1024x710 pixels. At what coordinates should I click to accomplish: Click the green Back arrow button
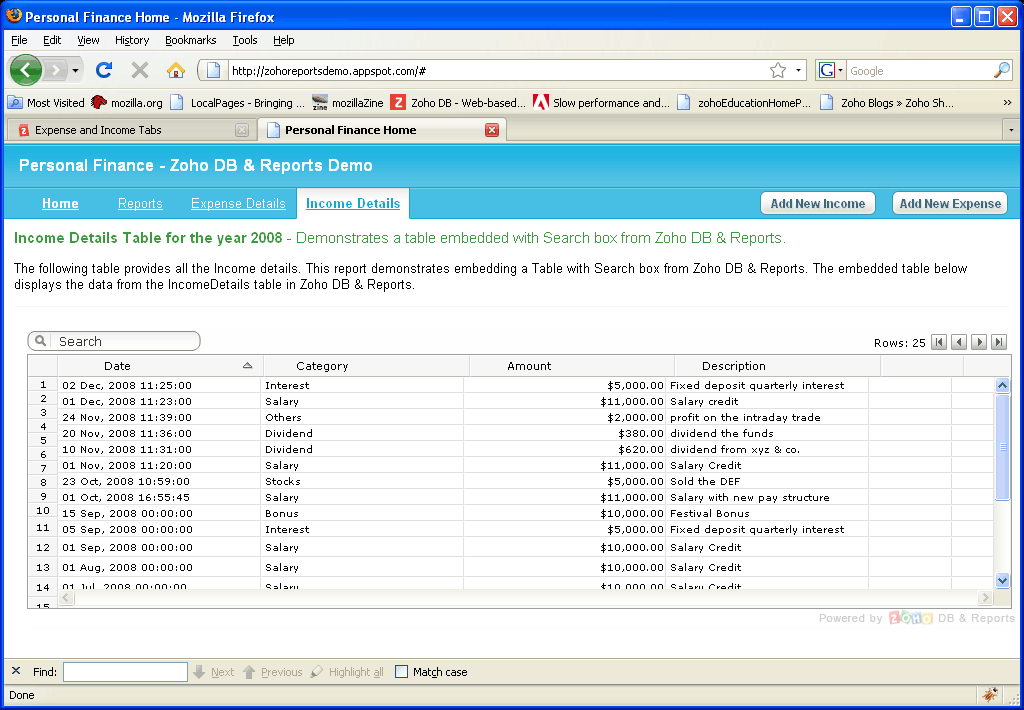pos(25,70)
